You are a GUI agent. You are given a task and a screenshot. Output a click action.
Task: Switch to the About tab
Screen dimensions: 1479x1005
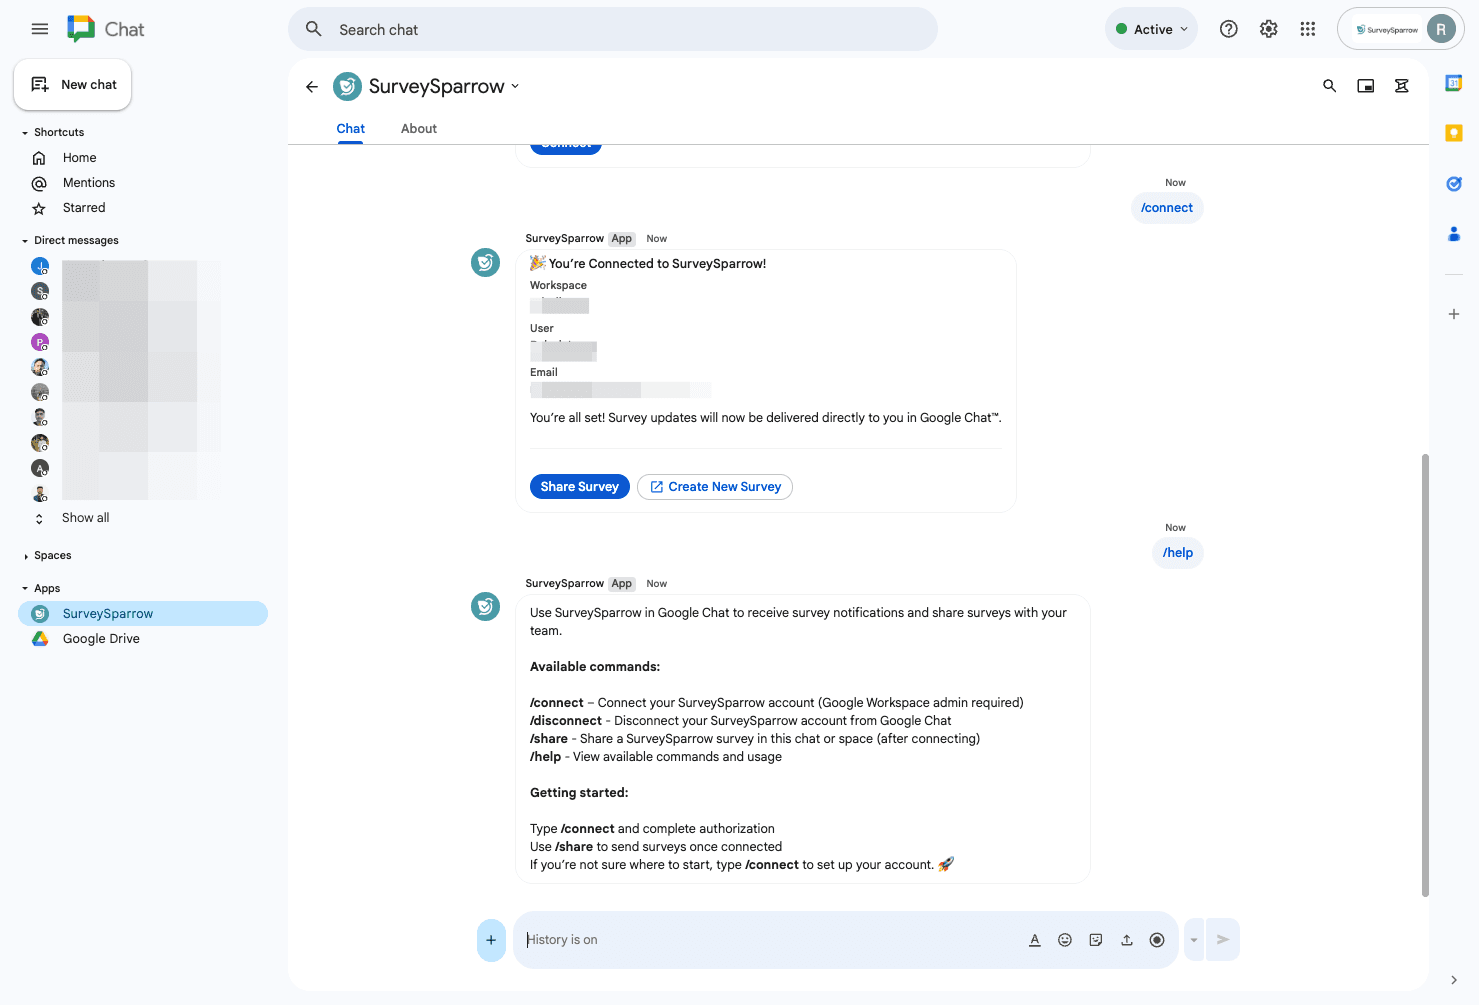[x=418, y=129]
